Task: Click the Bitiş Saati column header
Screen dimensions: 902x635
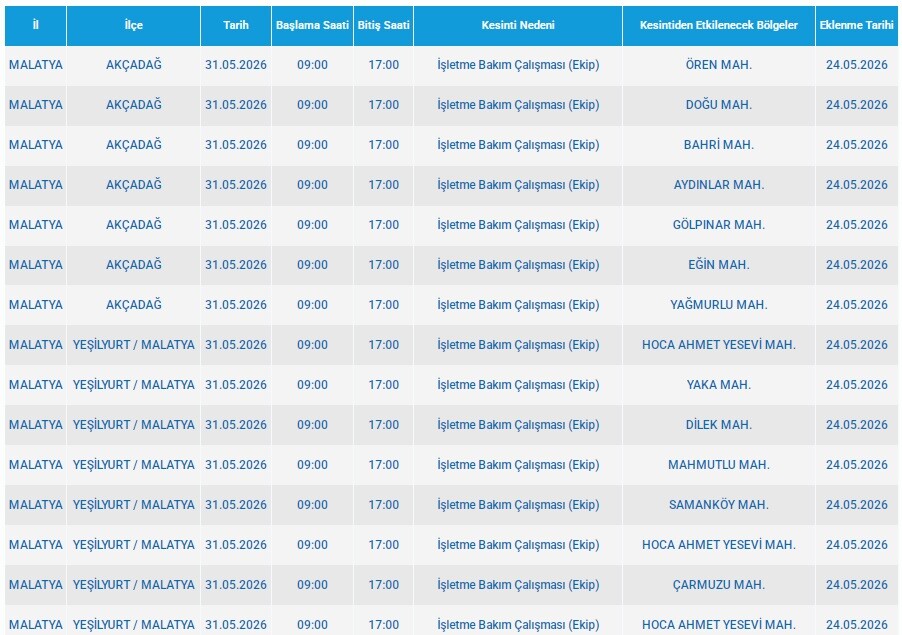Action: tap(384, 25)
